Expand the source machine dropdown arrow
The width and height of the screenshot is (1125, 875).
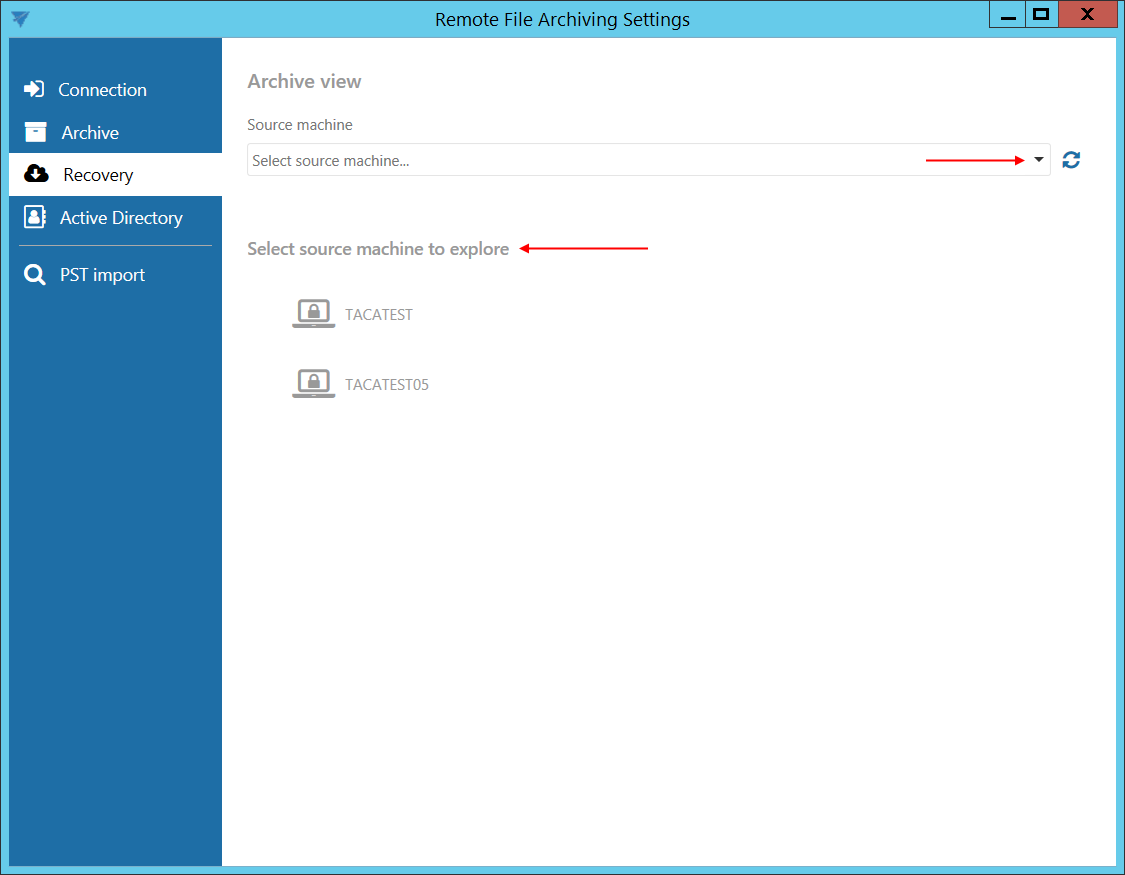tap(1038, 160)
